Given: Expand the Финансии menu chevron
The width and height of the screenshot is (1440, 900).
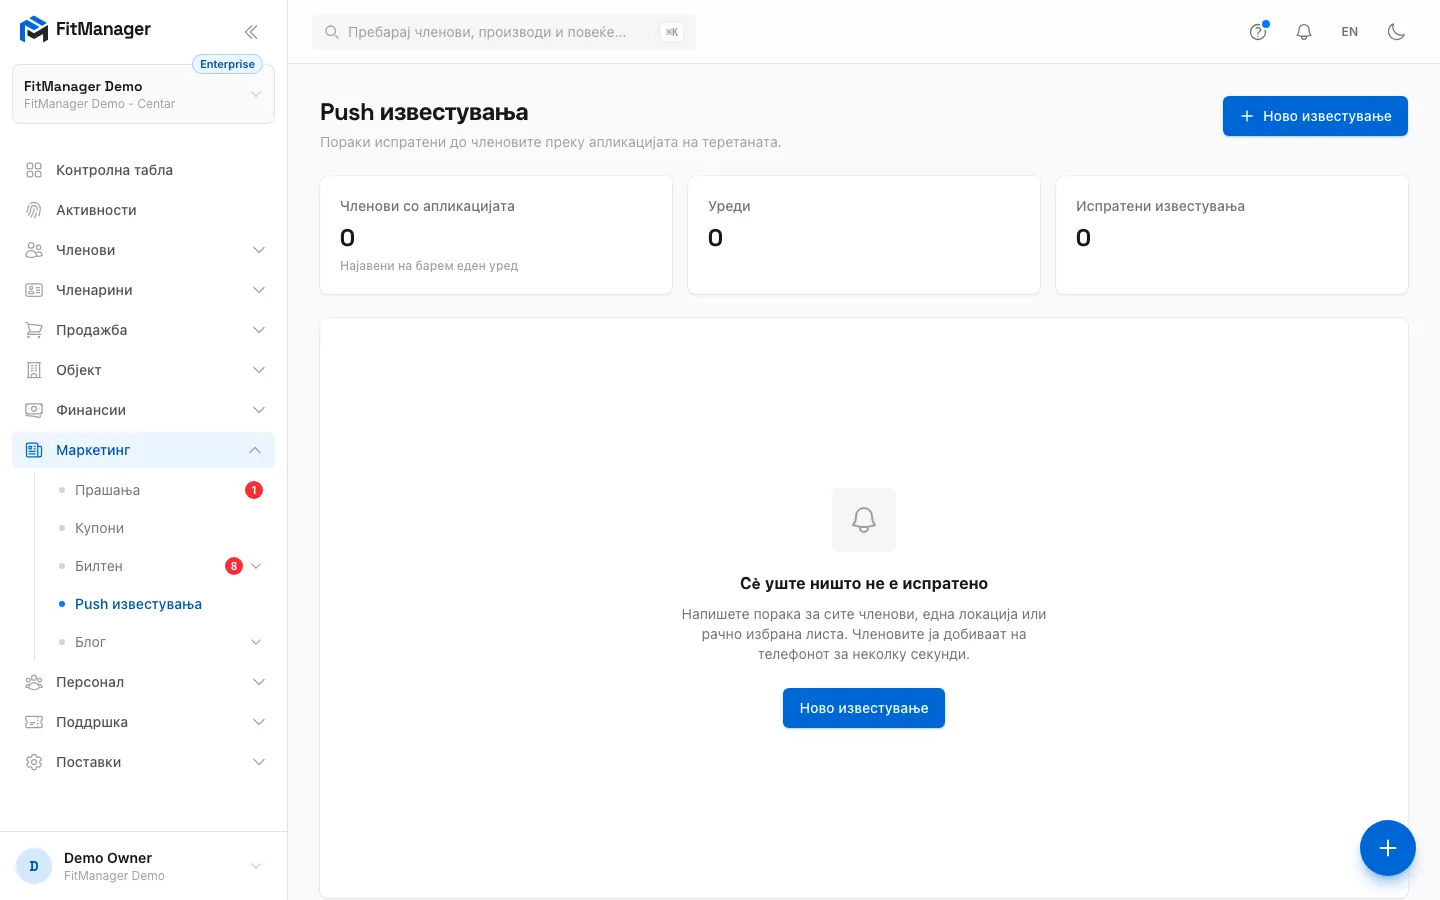Looking at the screenshot, I should tap(259, 410).
